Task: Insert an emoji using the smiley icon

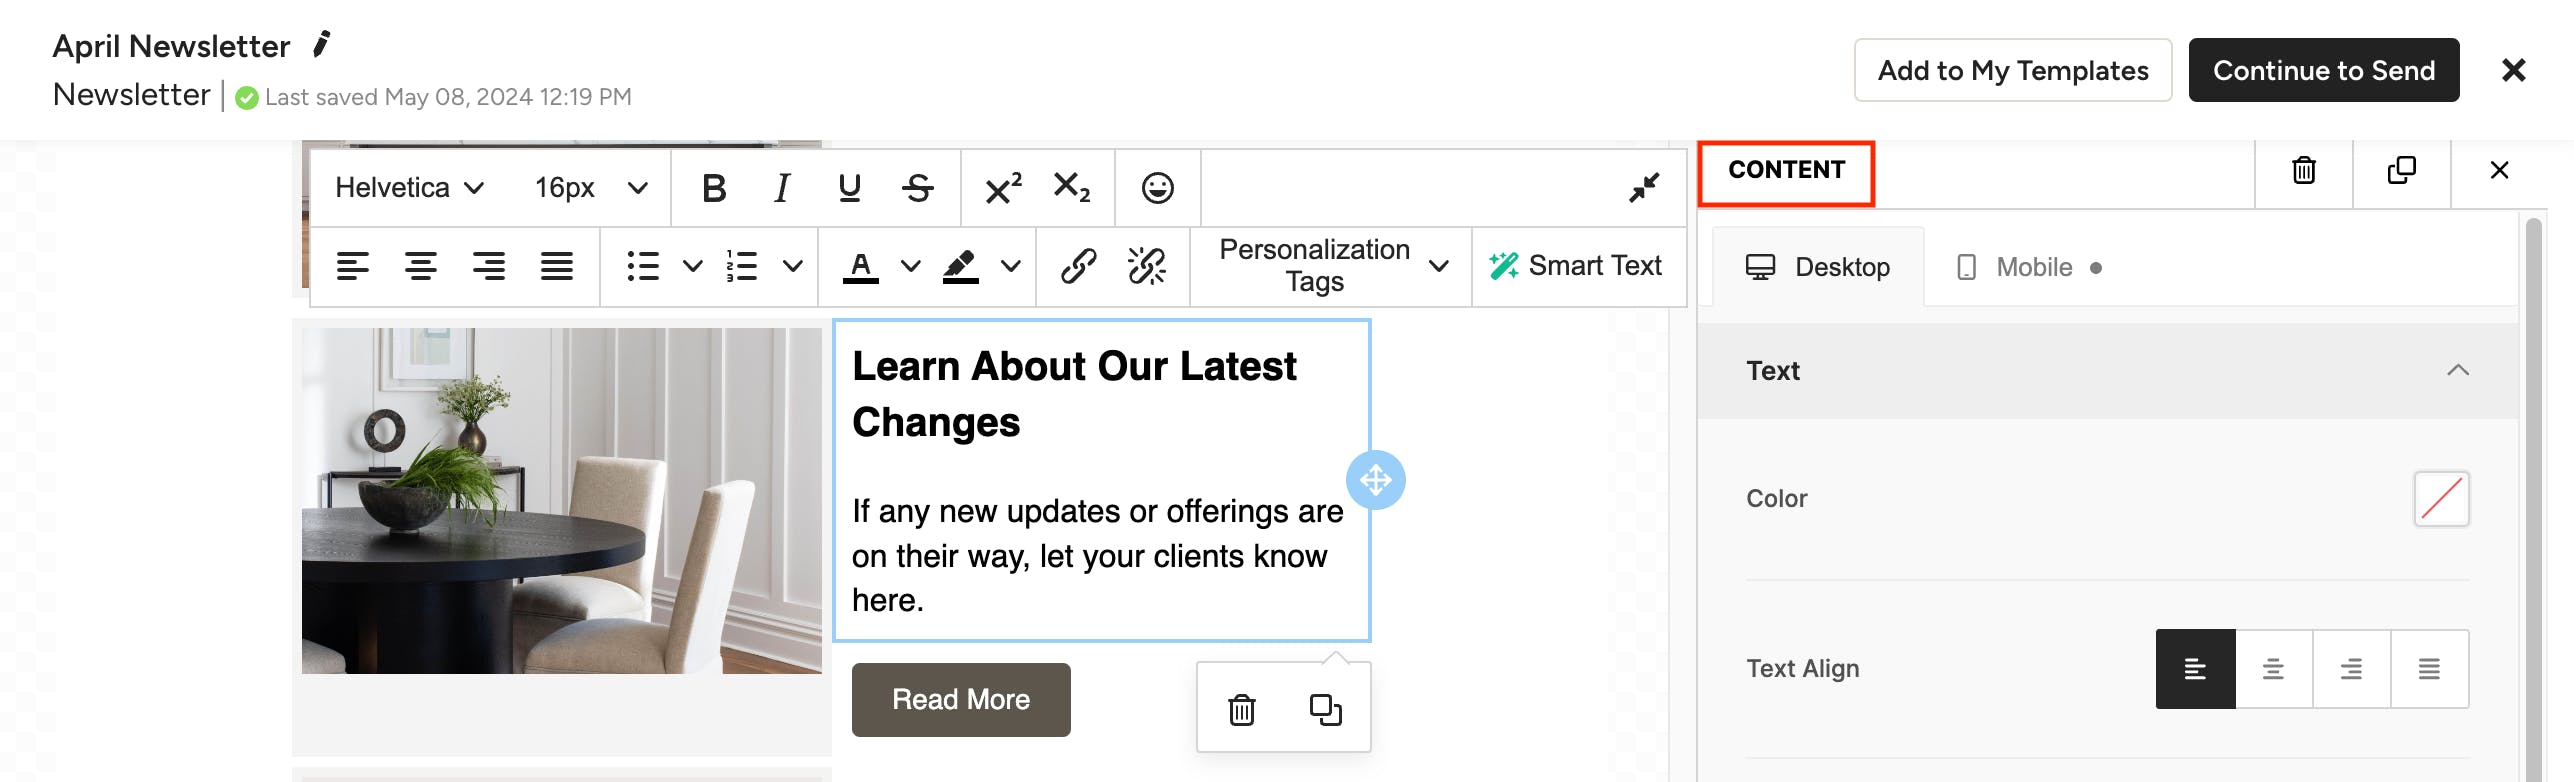Action: (x=1157, y=188)
